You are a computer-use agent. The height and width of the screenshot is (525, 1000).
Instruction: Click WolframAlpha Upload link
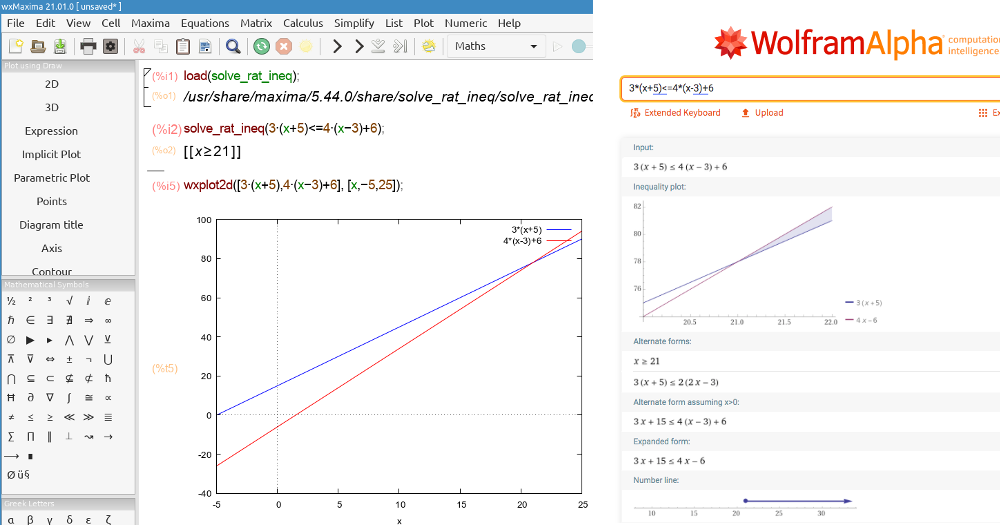point(762,112)
